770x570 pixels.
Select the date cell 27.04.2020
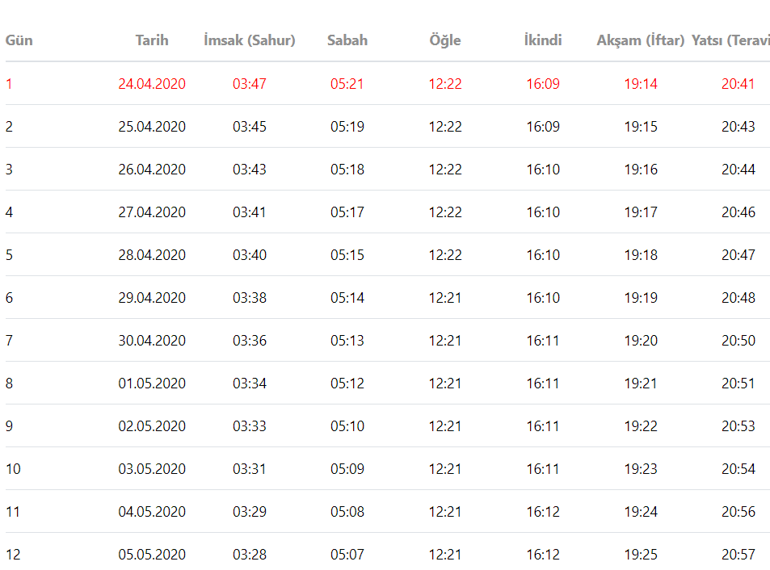tap(152, 212)
